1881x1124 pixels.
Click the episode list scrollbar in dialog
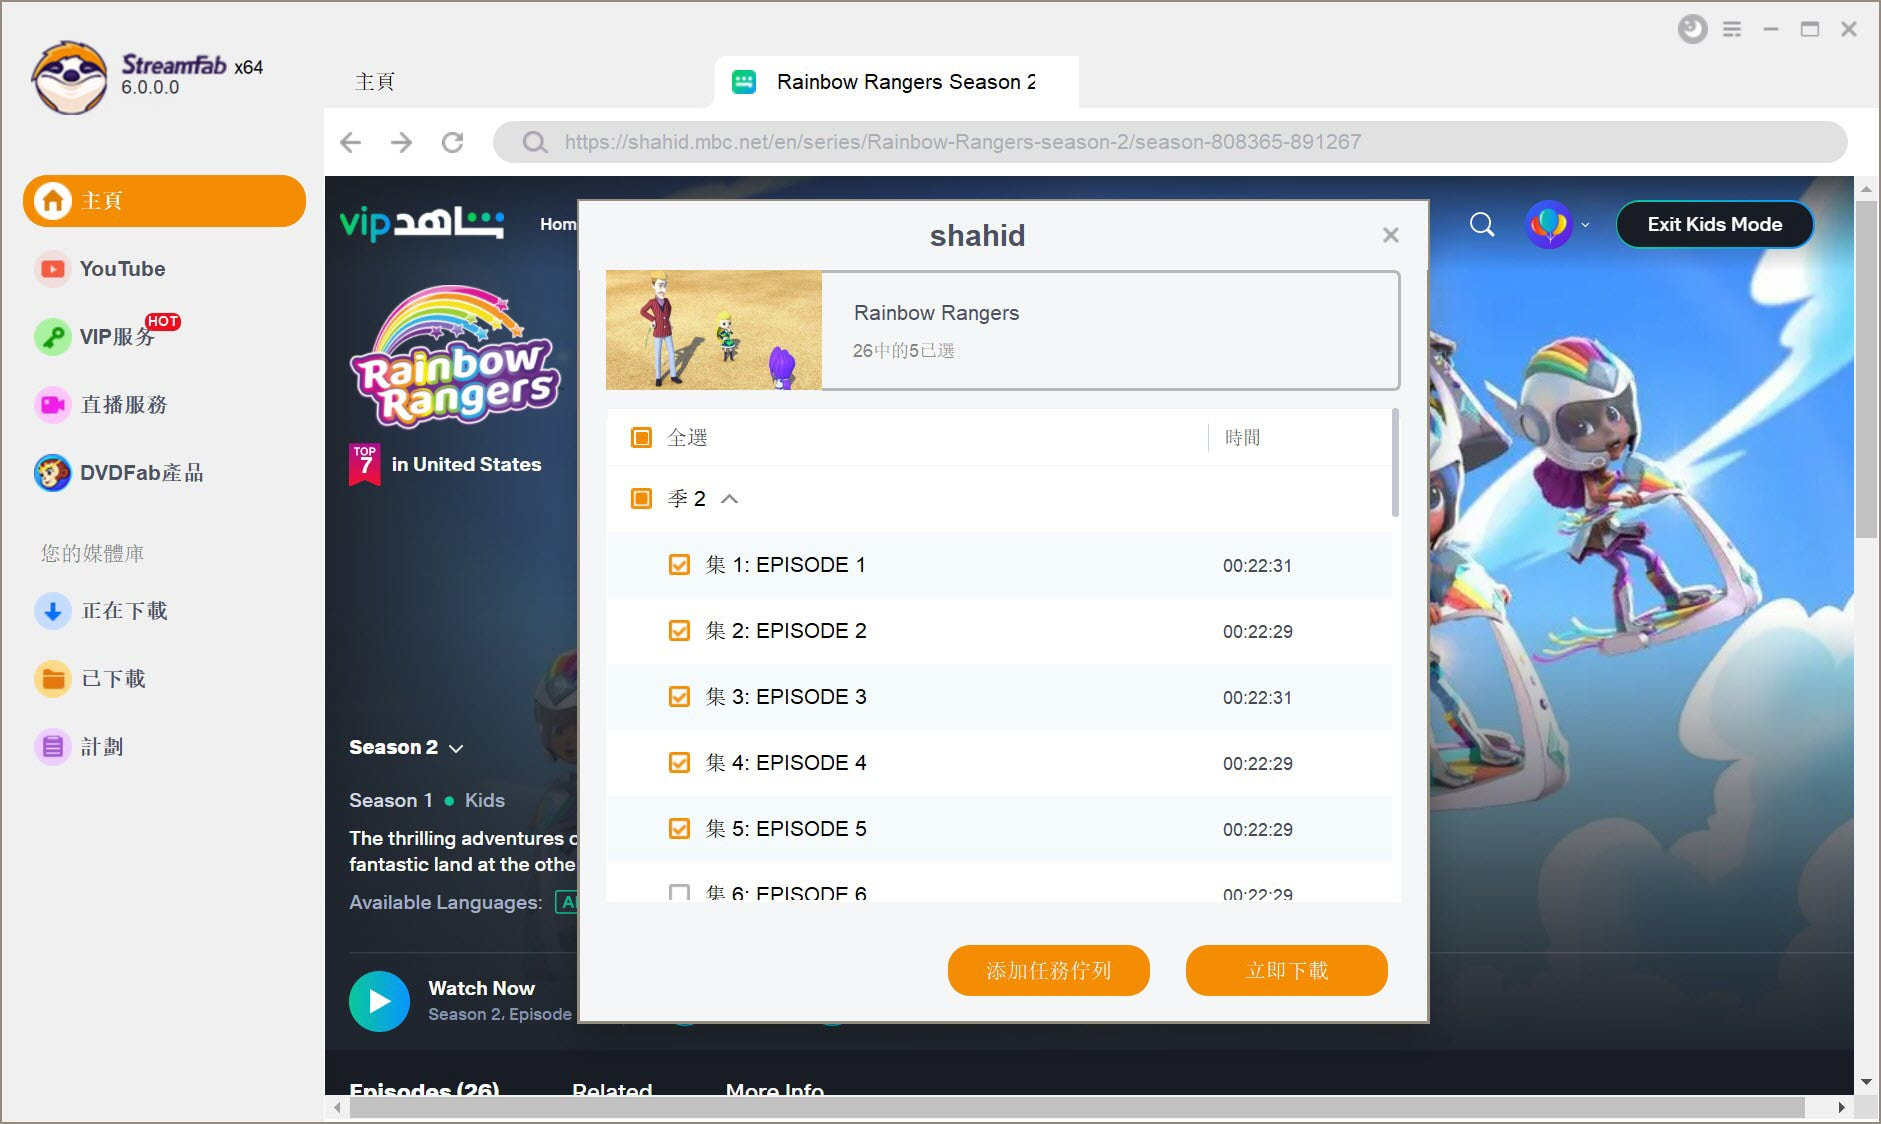click(1395, 463)
